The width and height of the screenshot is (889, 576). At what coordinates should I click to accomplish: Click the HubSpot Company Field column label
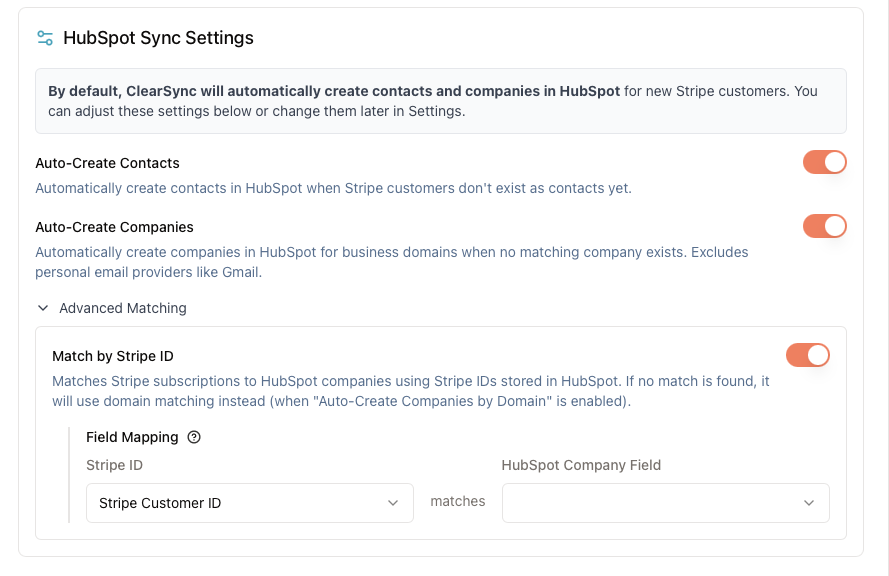point(581,465)
